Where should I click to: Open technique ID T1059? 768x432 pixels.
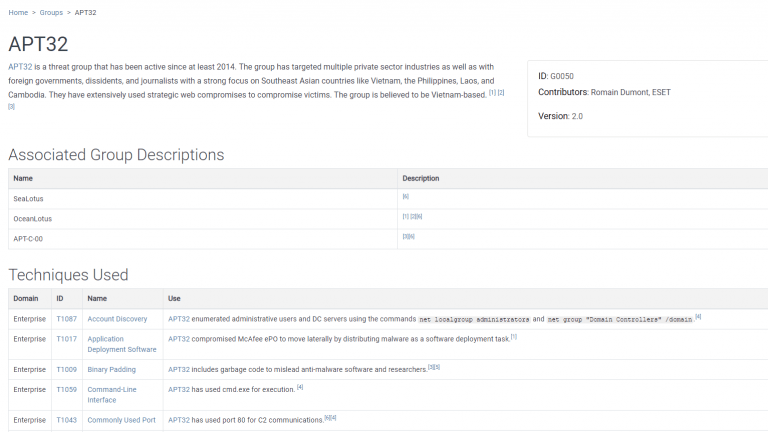[66, 389]
